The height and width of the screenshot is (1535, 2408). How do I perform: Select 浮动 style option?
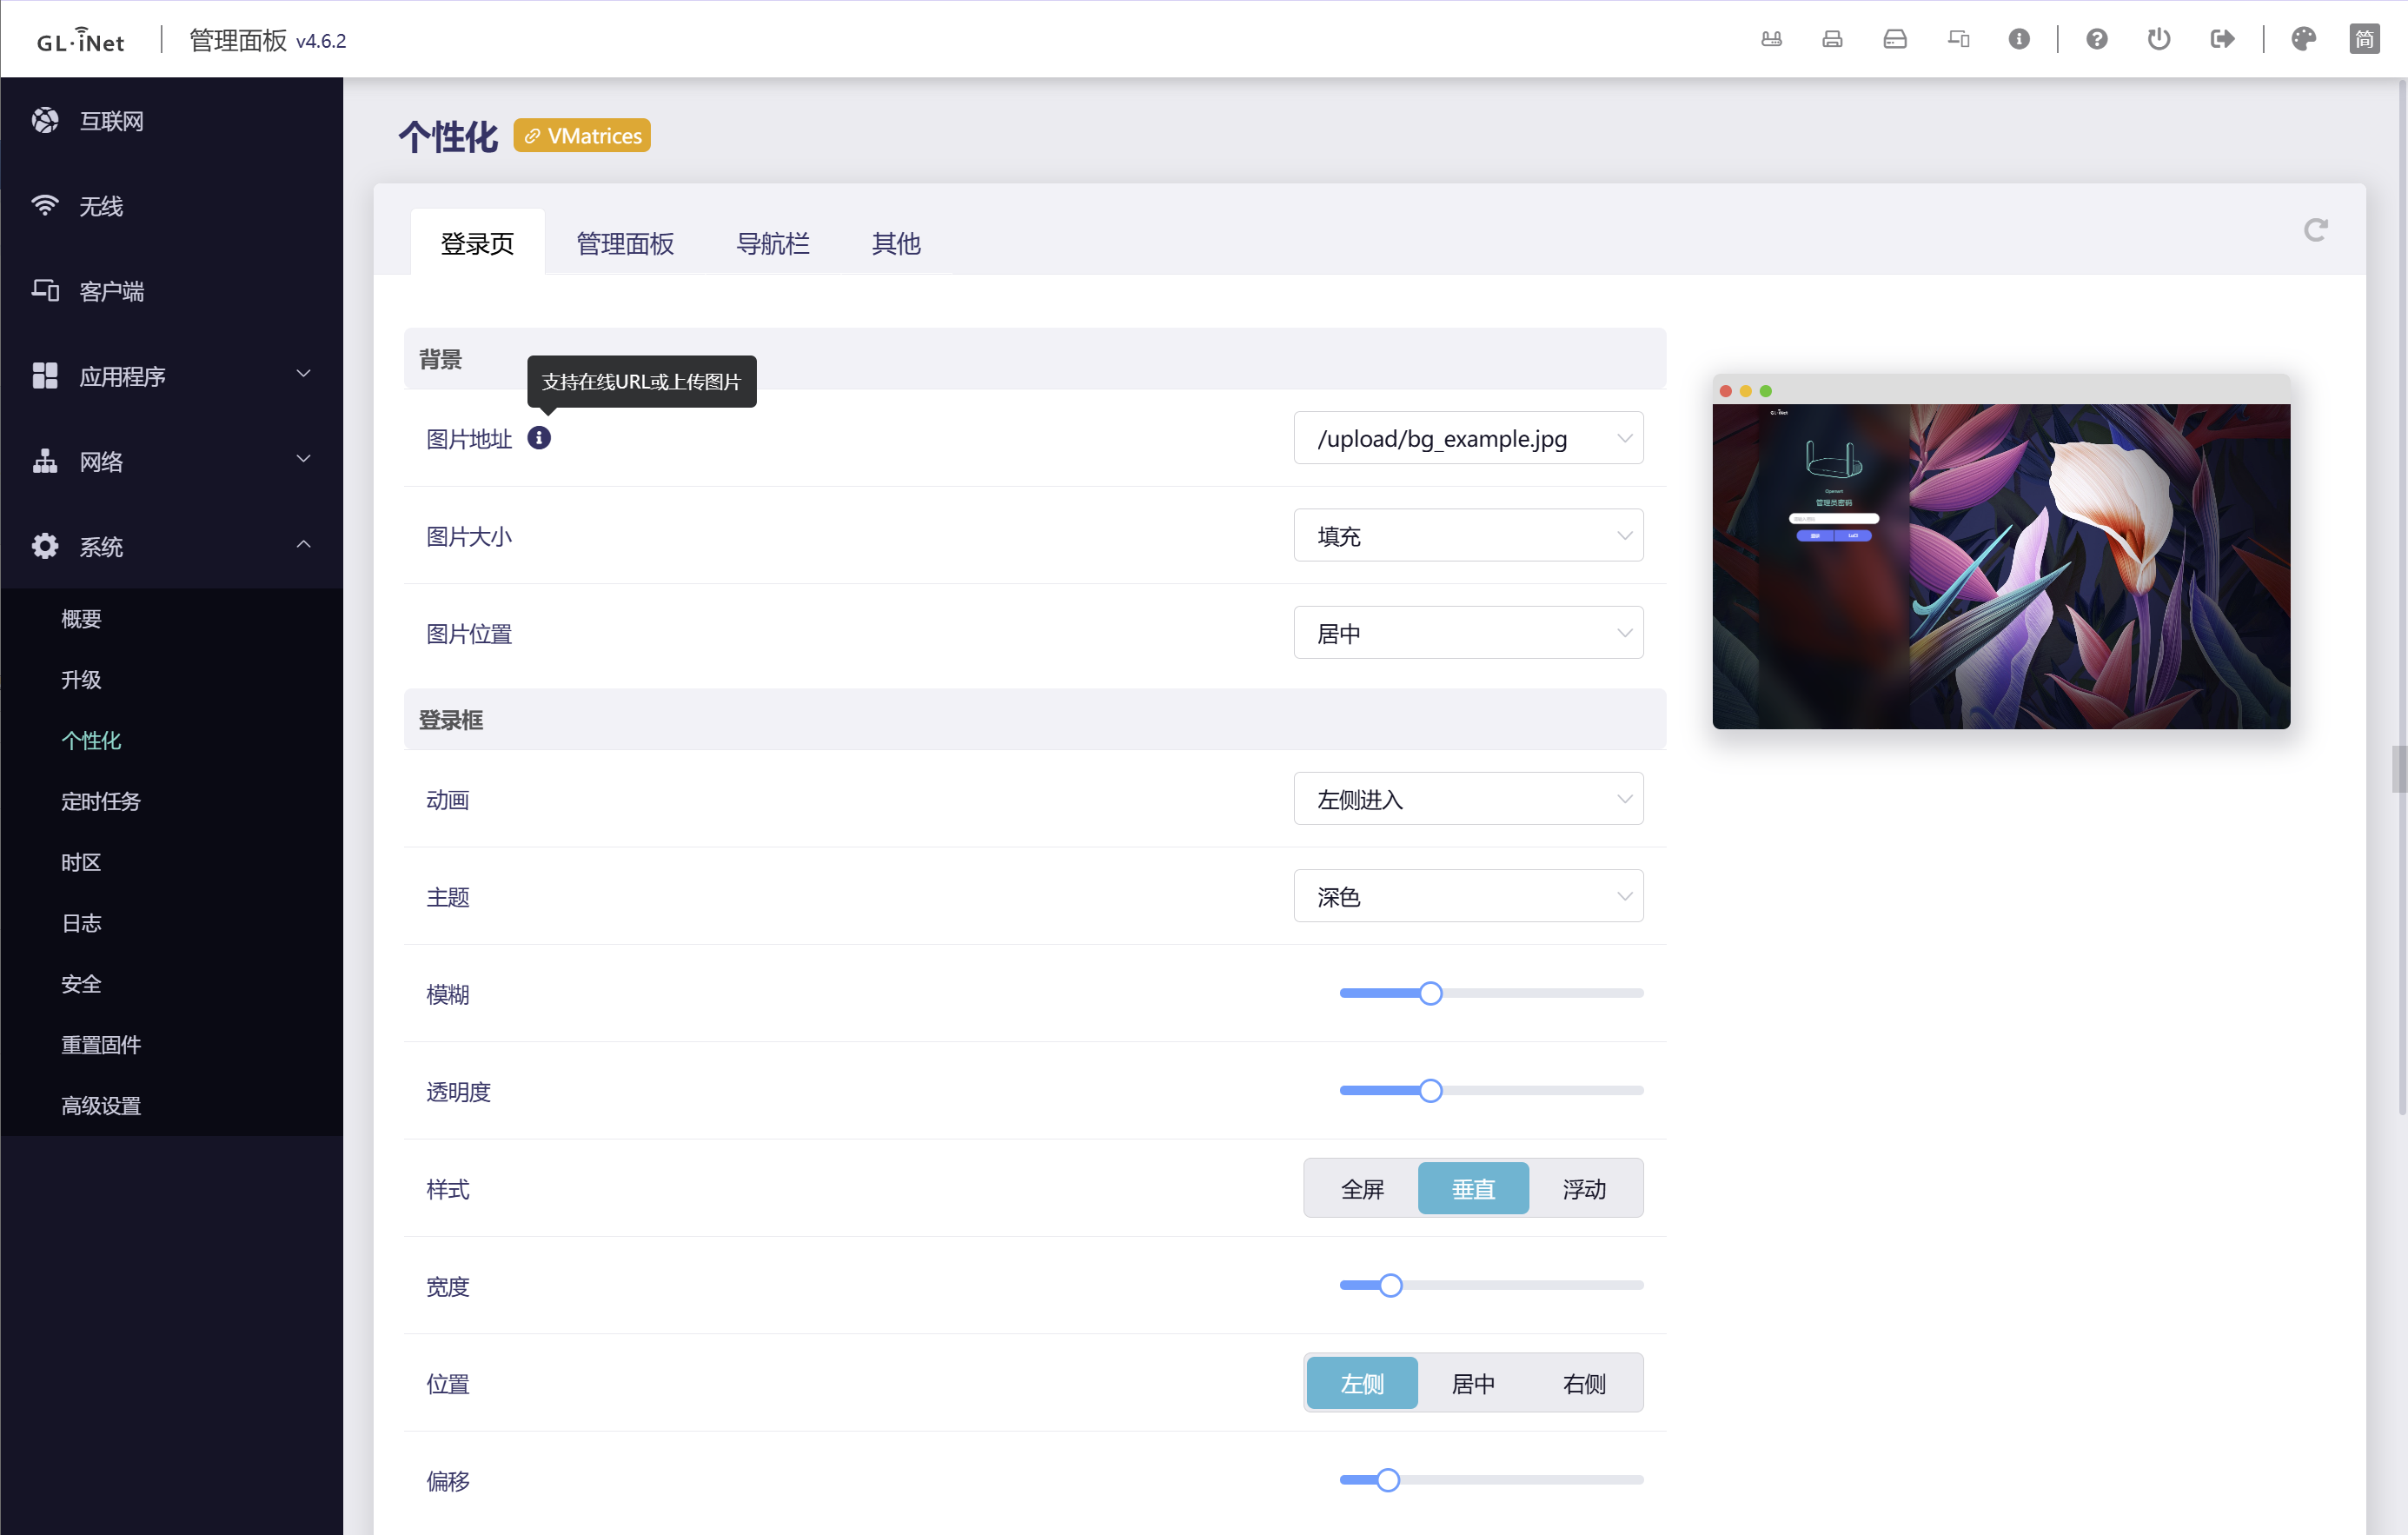(1584, 1188)
